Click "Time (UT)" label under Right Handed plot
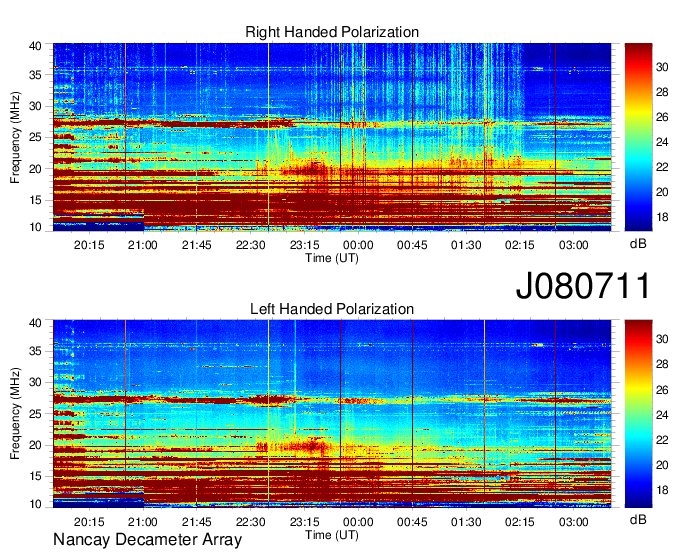 [x=332, y=258]
